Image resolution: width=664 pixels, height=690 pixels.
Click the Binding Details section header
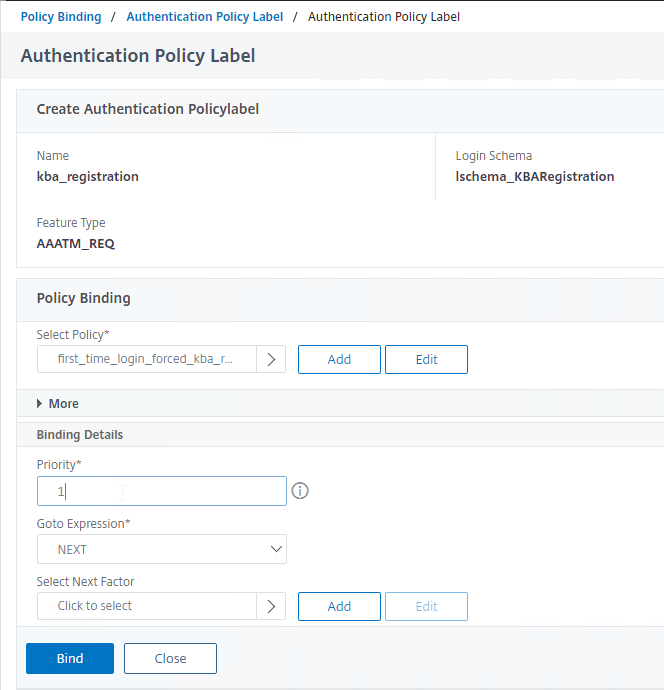coord(80,435)
